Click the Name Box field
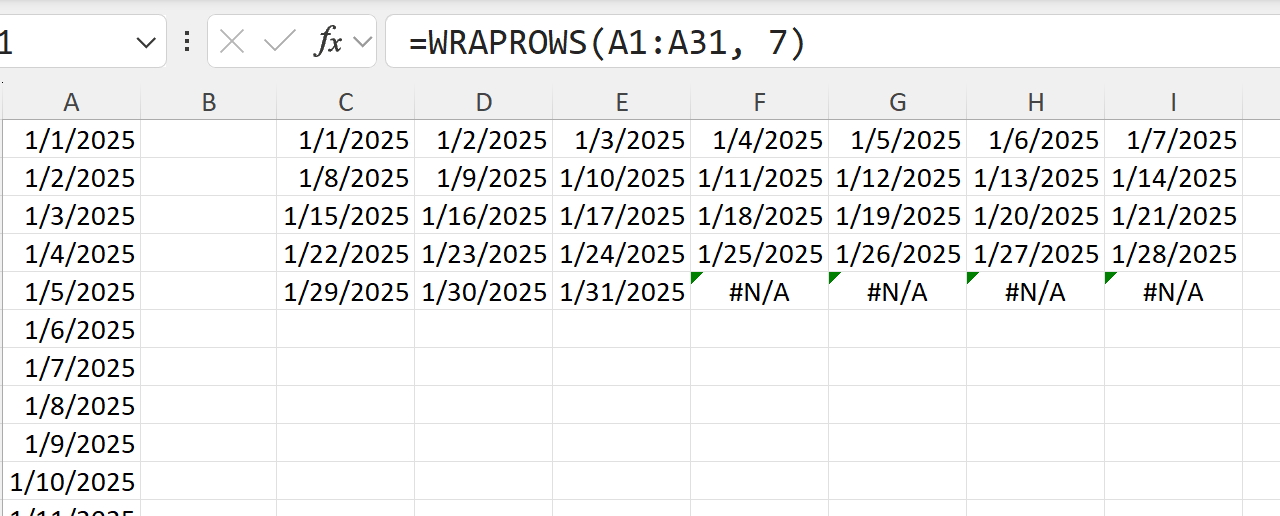 pos(60,42)
